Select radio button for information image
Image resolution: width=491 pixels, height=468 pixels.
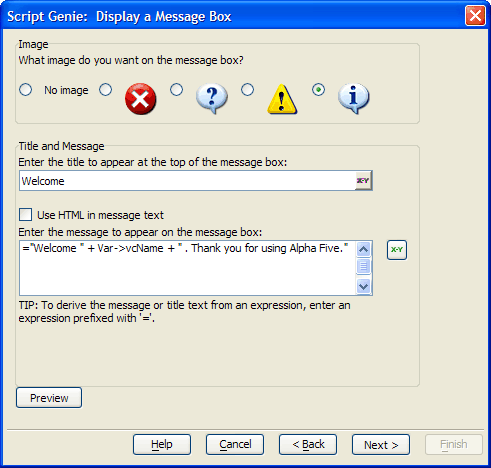coord(318,90)
